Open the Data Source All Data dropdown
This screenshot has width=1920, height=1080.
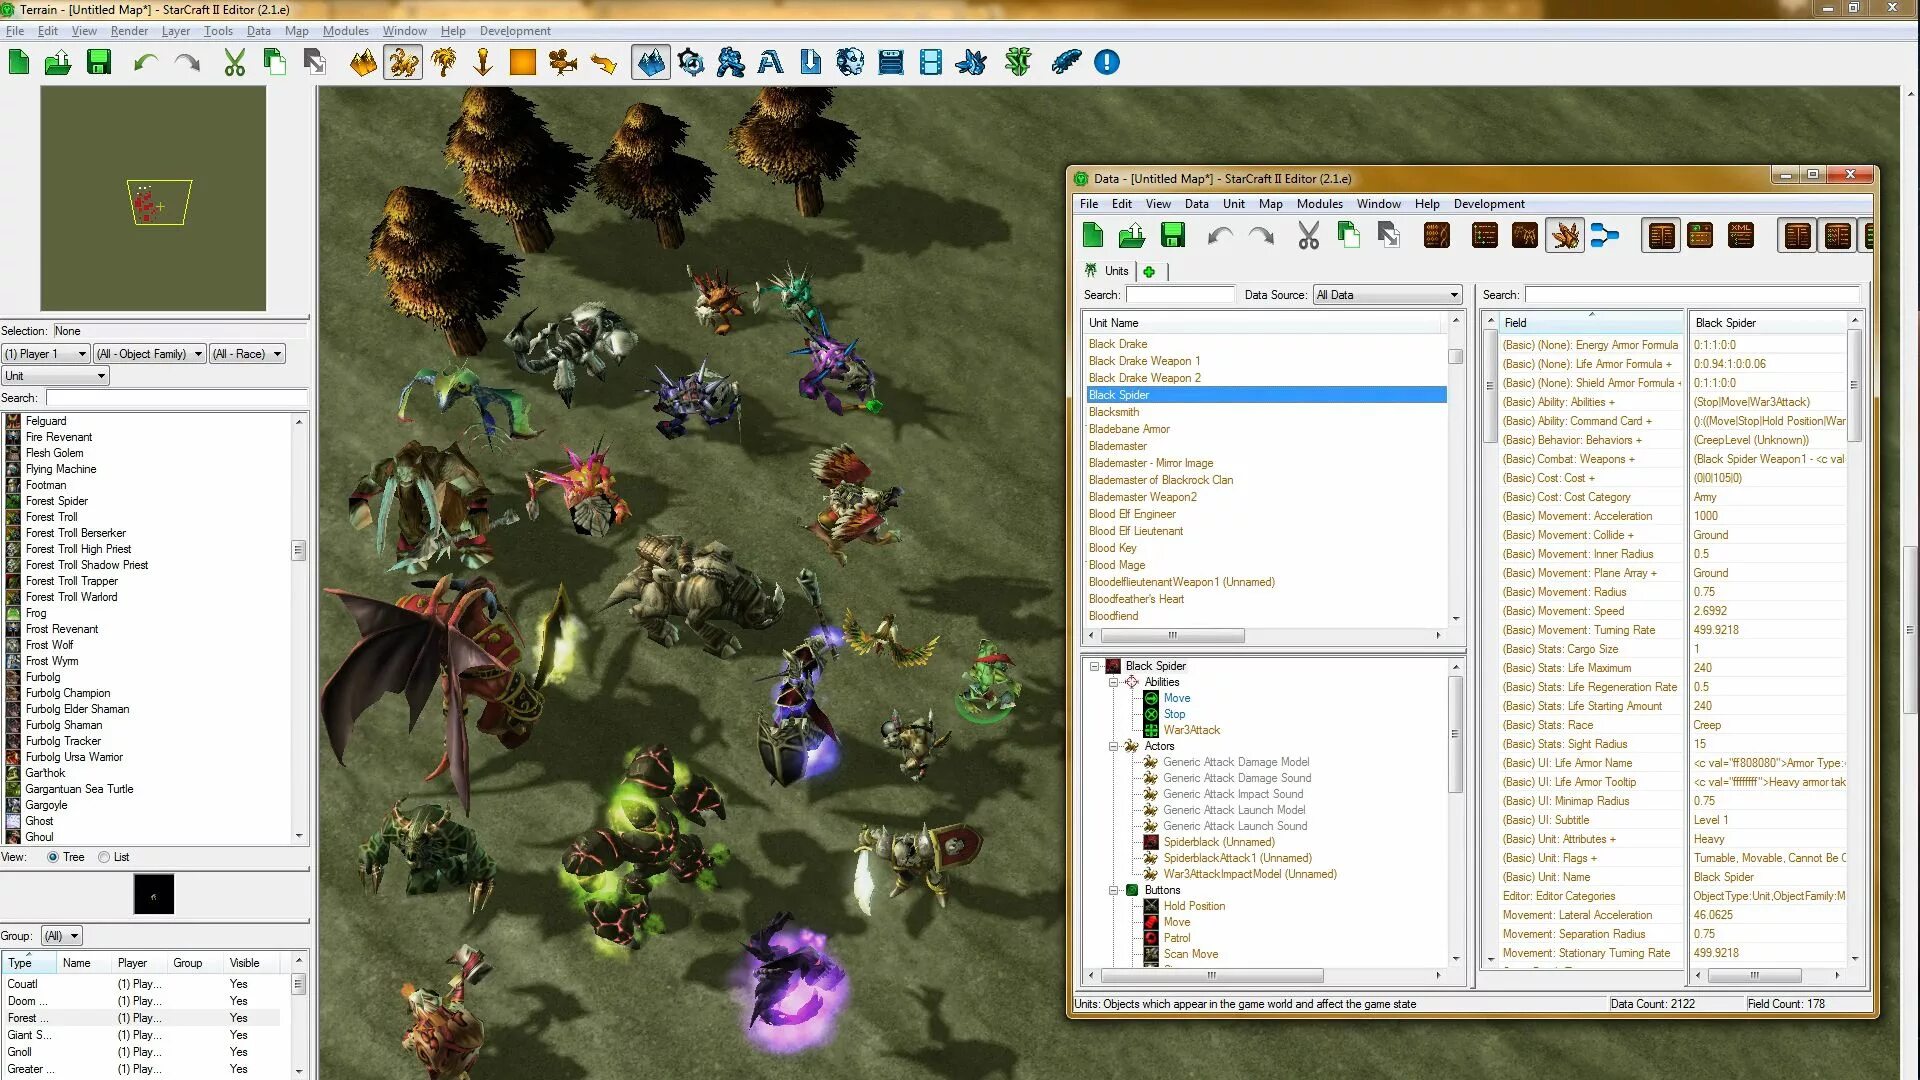(1387, 295)
